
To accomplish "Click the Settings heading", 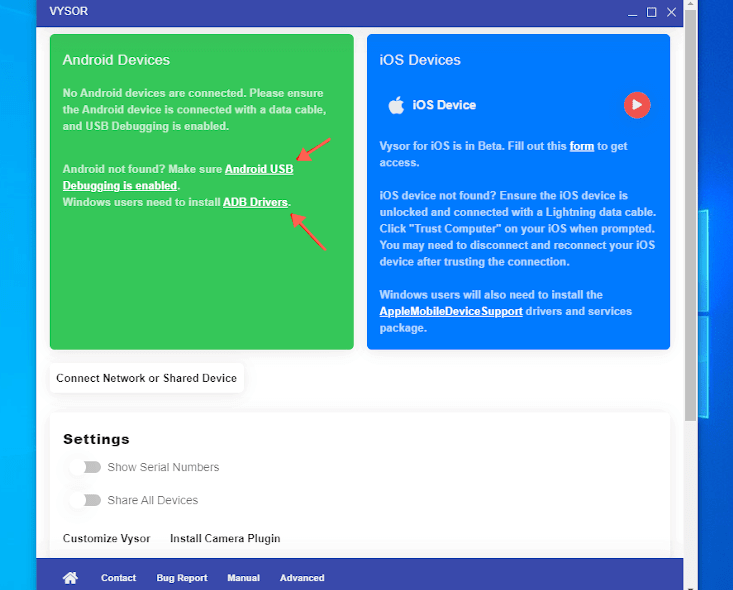I will click(96, 439).
